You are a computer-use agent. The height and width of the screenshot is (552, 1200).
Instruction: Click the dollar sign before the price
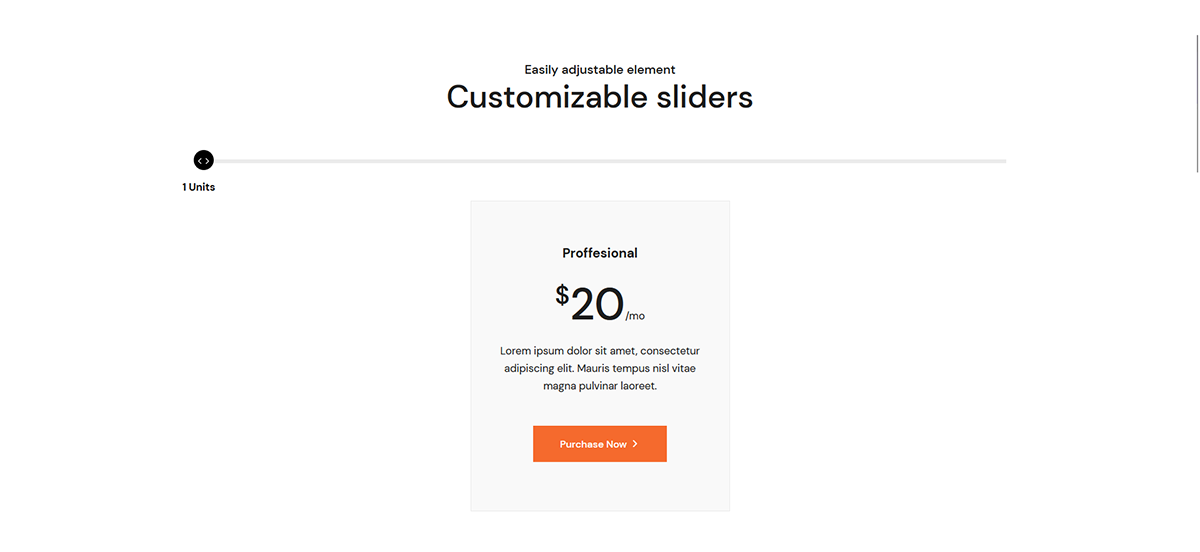pos(562,295)
